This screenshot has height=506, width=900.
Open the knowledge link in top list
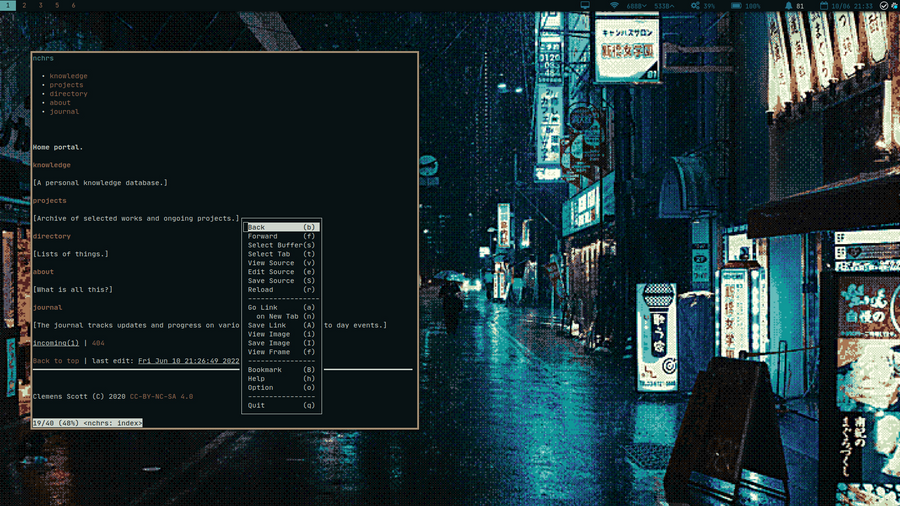point(68,76)
